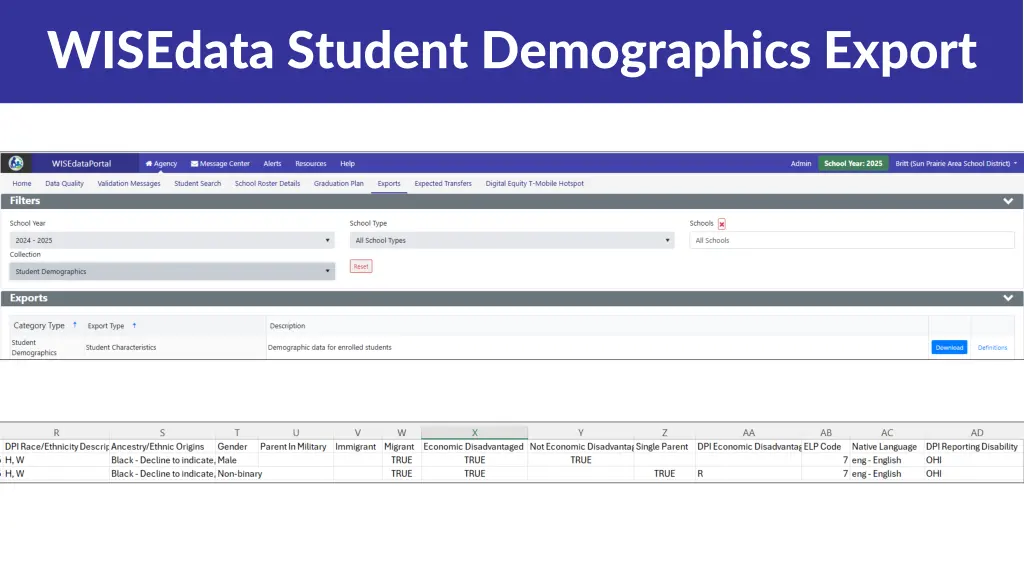
Task: Switch to the School Roster Details tab
Action: 267,184
